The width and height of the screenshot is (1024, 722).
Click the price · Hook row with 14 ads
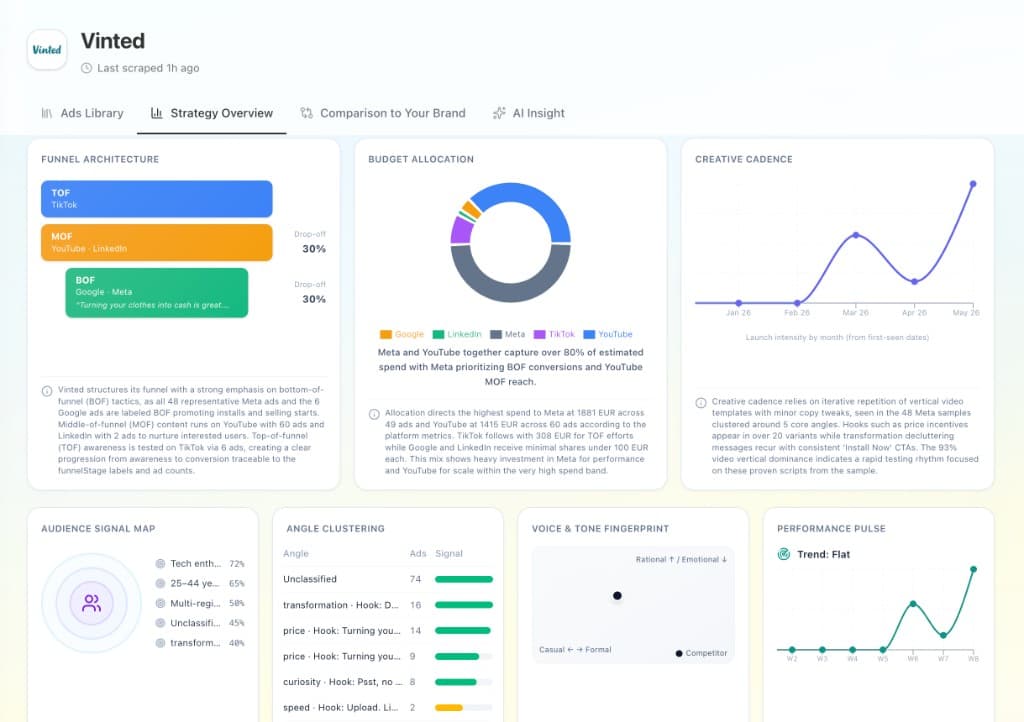pos(388,631)
